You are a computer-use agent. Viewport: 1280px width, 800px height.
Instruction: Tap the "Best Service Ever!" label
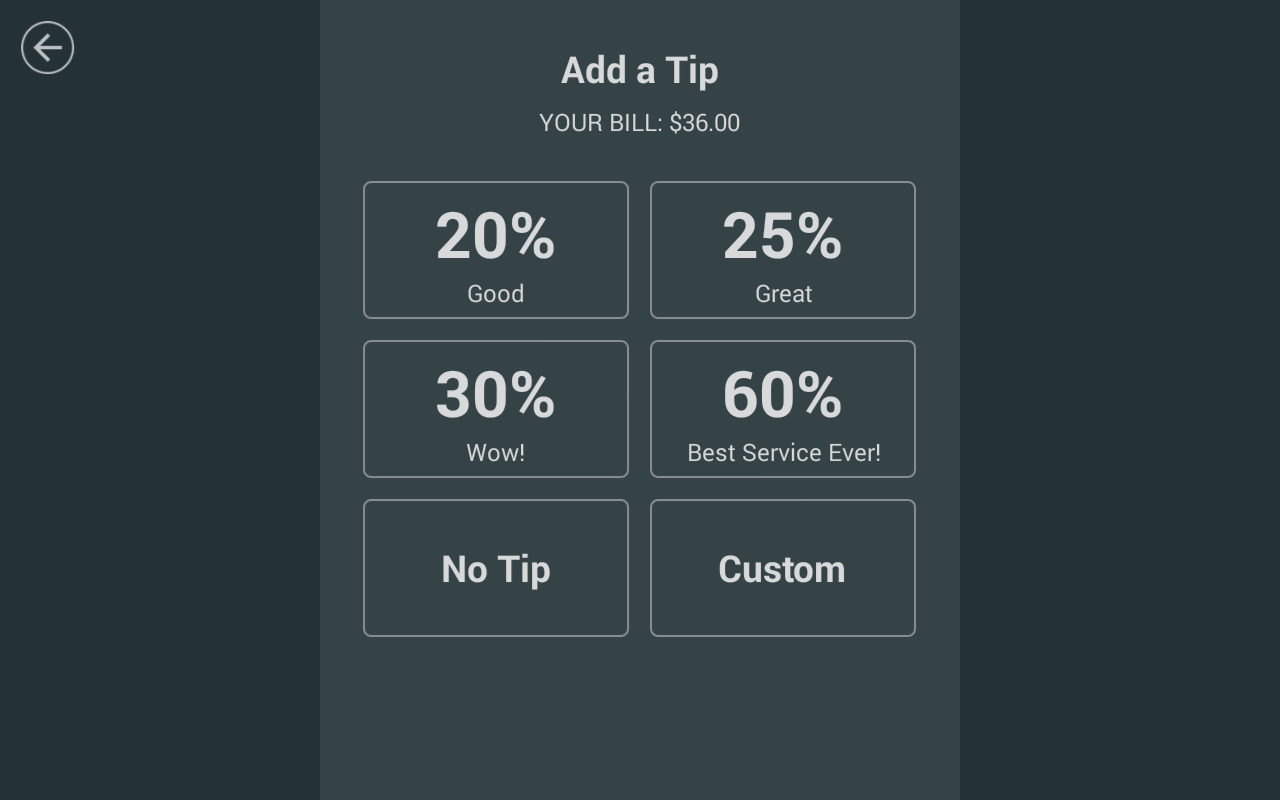783,453
